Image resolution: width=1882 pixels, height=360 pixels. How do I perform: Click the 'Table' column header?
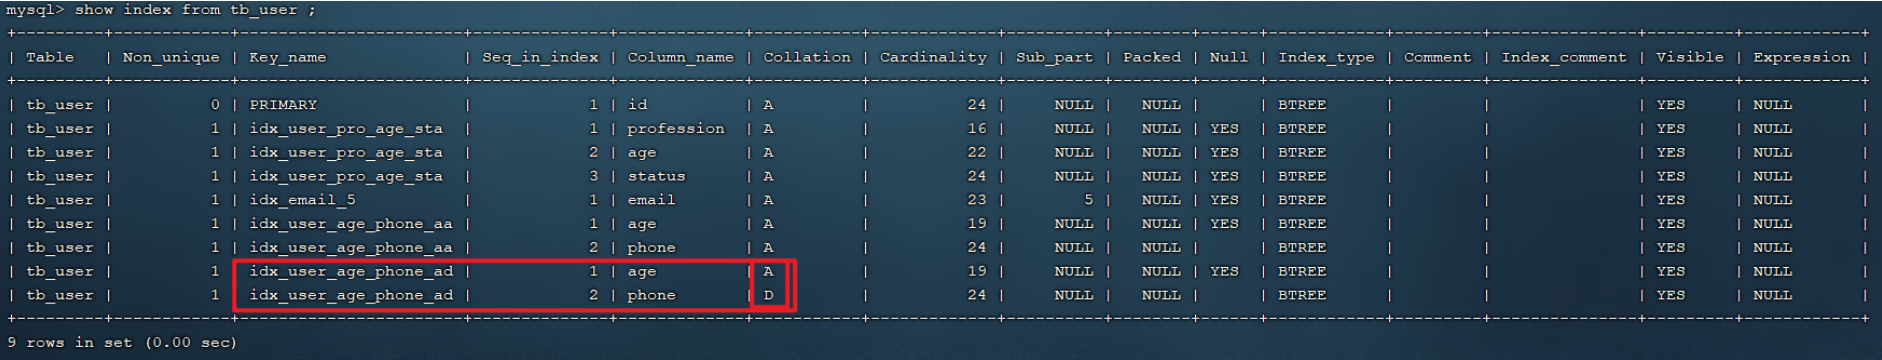pyautogui.click(x=50, y=57)
